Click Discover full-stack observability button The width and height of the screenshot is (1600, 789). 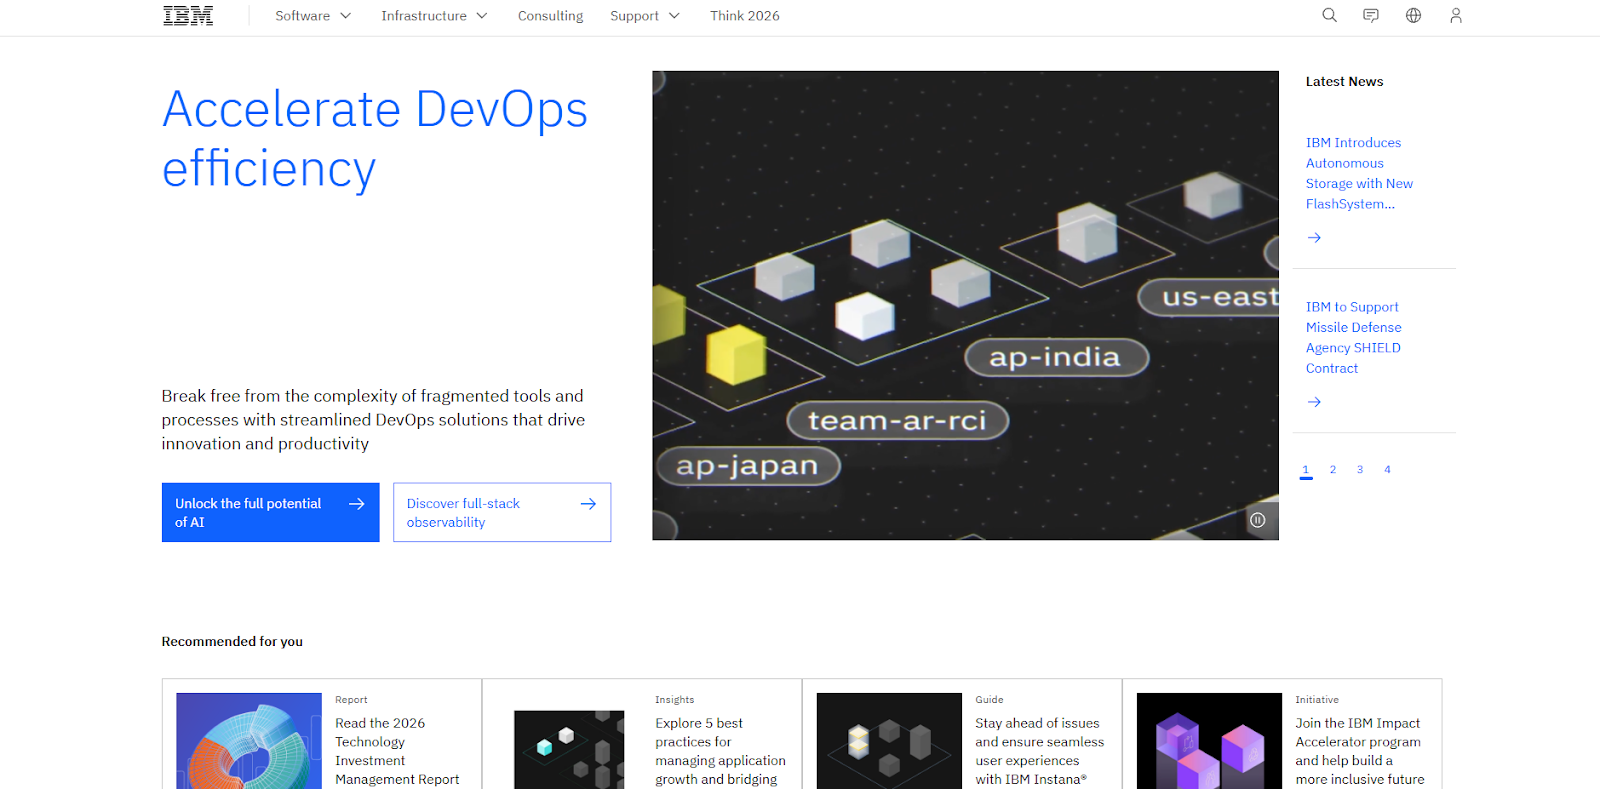501,512
